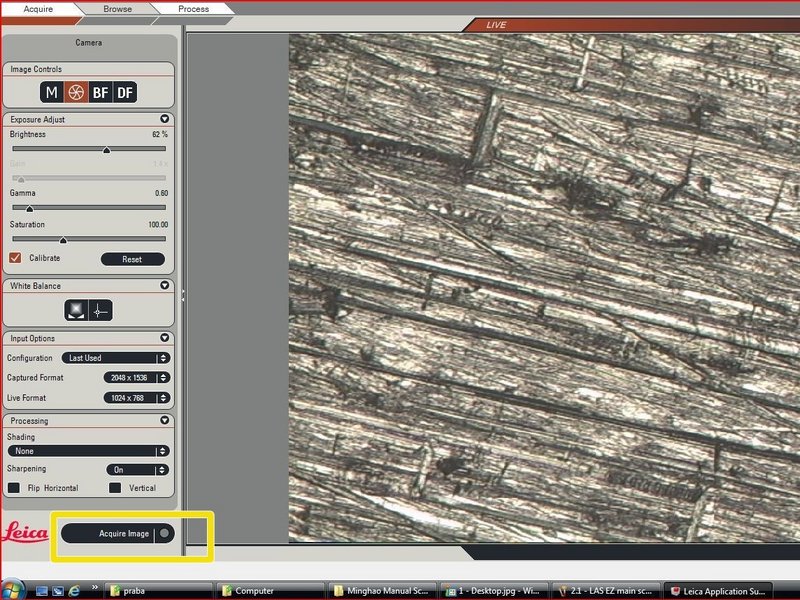Click the Acquire Image button
This screenshot has width=800, height=600.
click(x=118, y=533)
